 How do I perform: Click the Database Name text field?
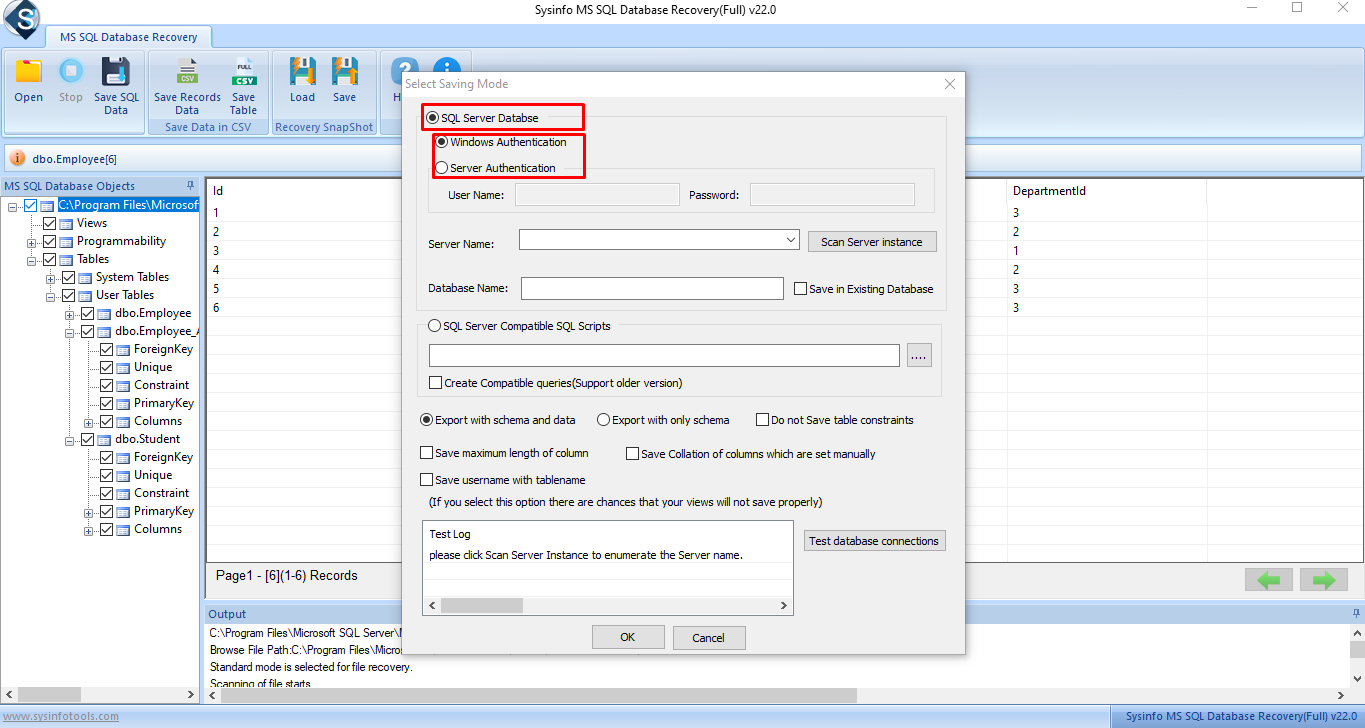(652, 288)
